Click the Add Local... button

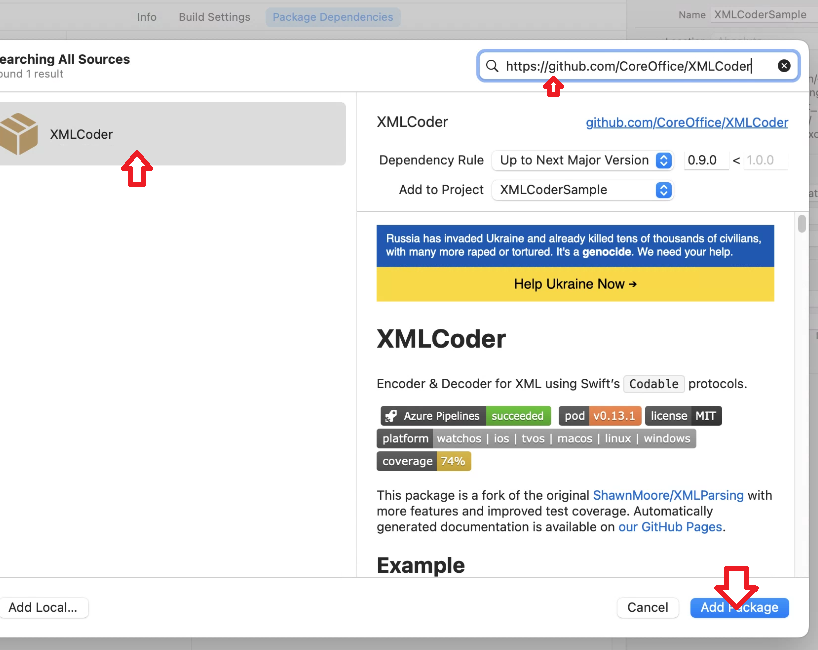pos(43,608)
